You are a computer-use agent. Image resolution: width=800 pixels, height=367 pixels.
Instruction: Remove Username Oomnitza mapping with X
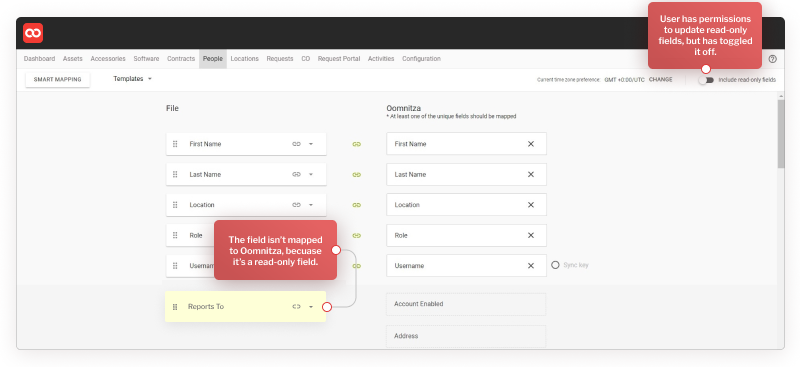point(531,266)
